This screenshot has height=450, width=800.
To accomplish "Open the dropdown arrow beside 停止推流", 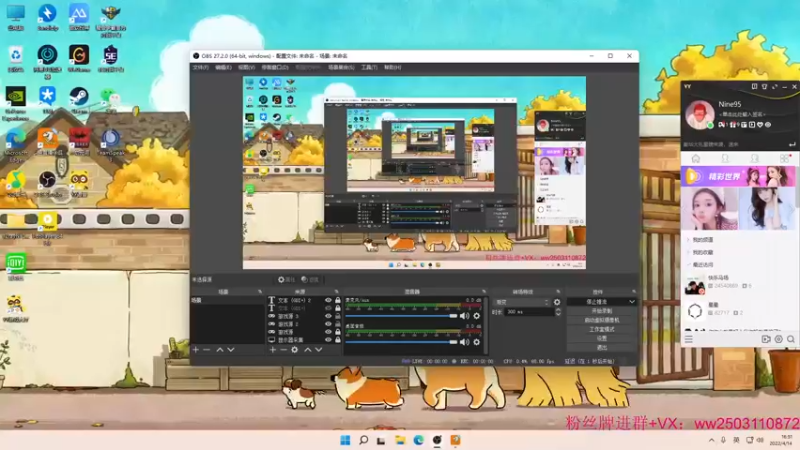I will coord(632,302).
